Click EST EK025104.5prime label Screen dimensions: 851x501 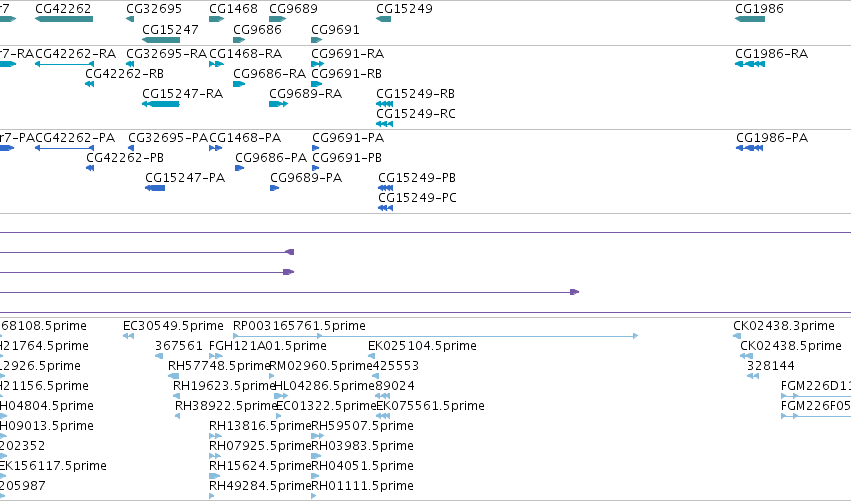[x=422, y=346]
